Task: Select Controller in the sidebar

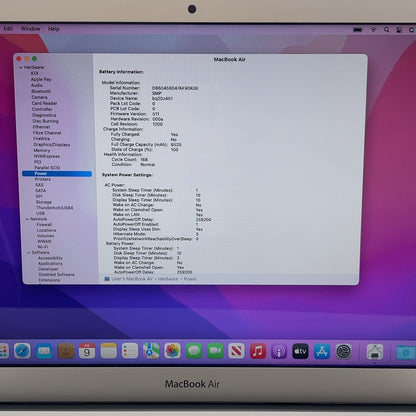Action: tap(42, 109)
